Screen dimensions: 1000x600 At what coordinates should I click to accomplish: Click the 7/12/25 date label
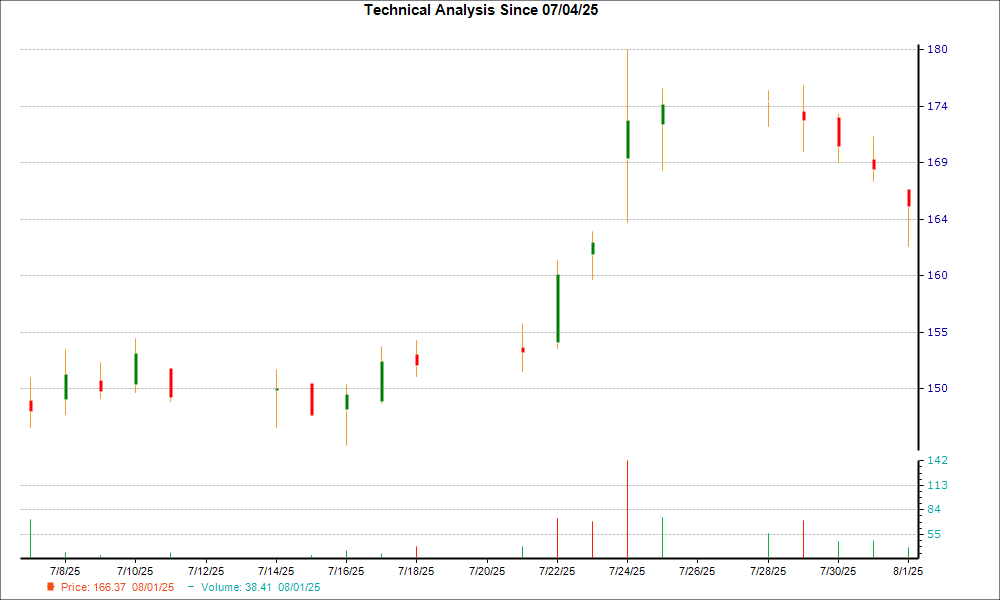(x=206, y=571)
